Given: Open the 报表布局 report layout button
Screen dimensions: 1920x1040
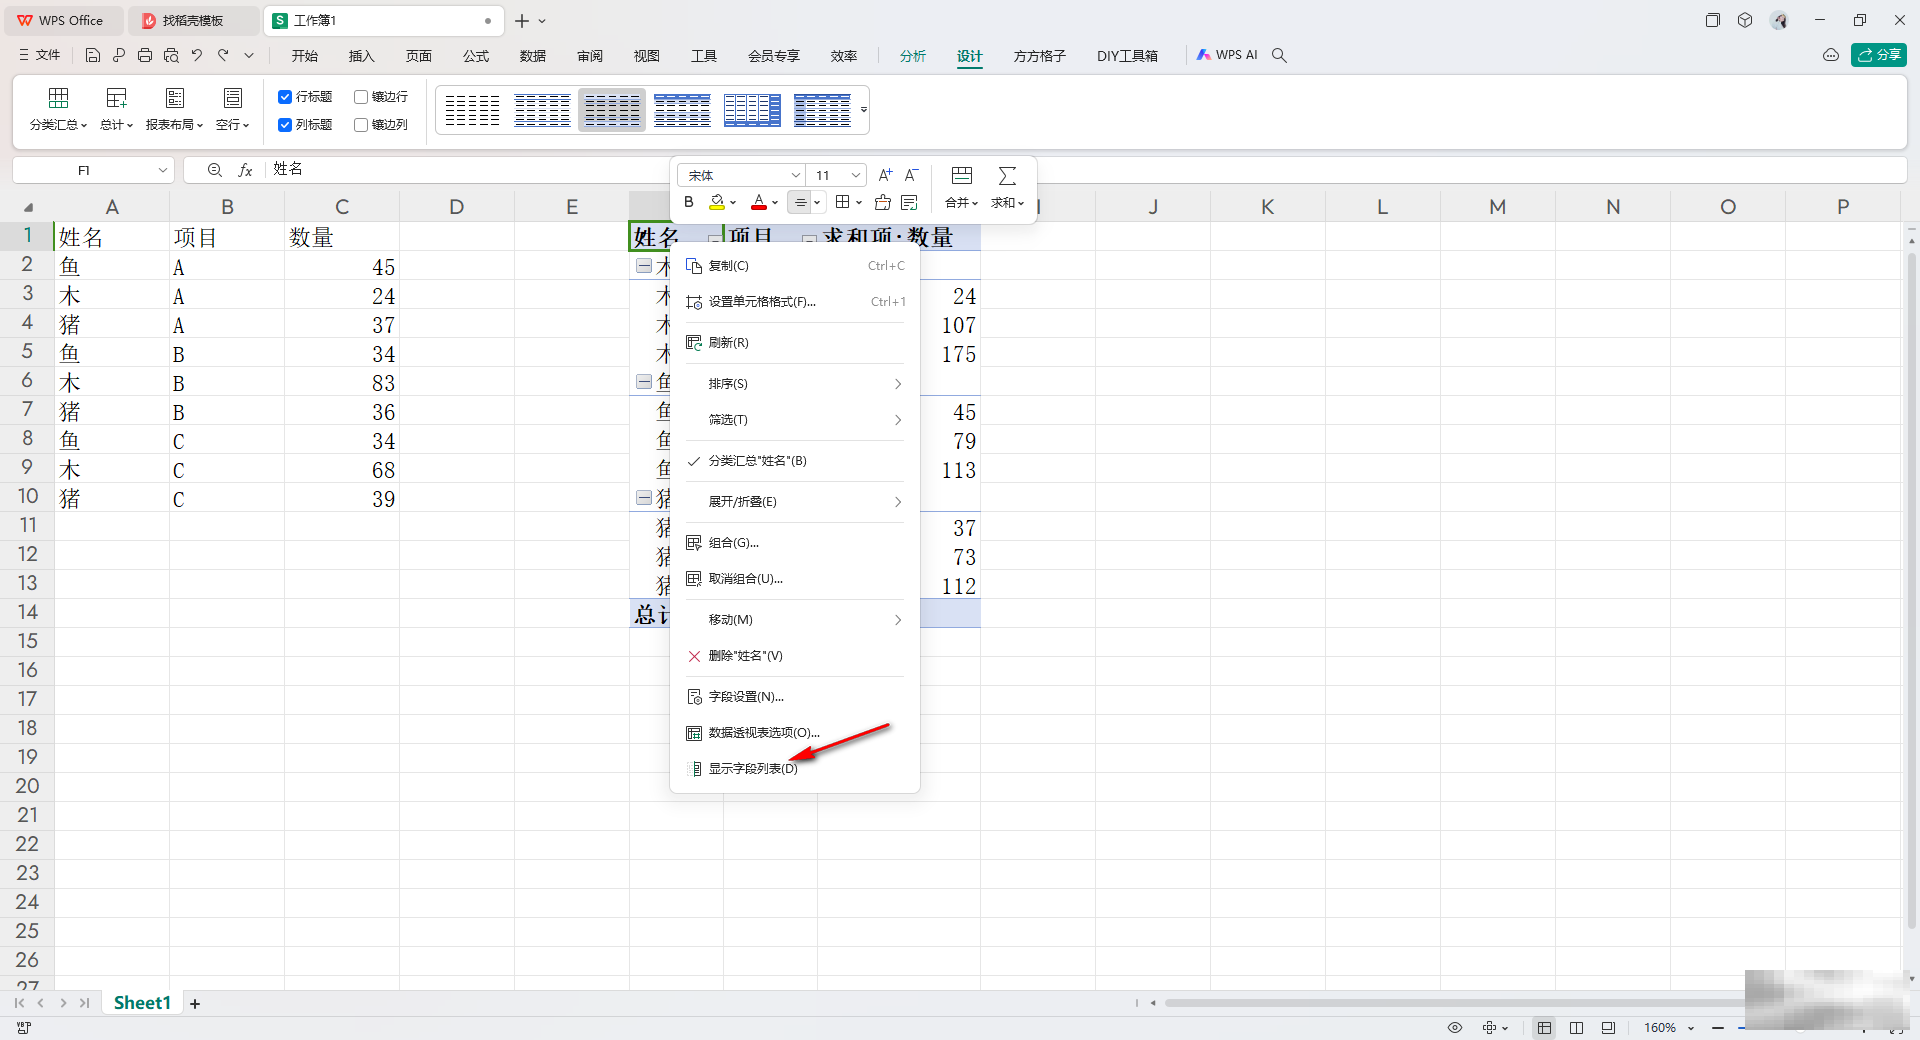Looking at the screenshot, I should point(174,108).
